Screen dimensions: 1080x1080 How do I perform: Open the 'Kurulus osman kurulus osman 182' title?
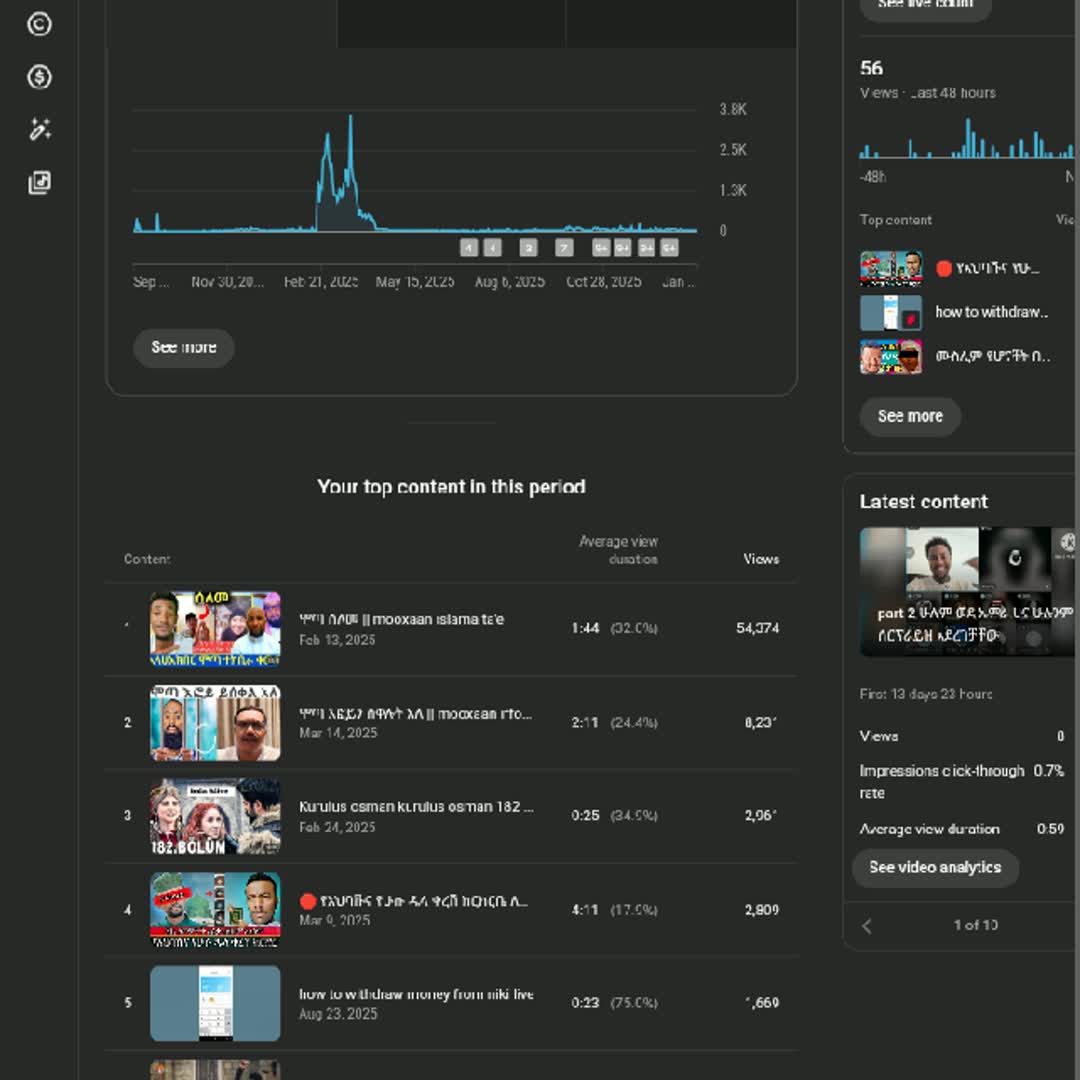point(416,807)
